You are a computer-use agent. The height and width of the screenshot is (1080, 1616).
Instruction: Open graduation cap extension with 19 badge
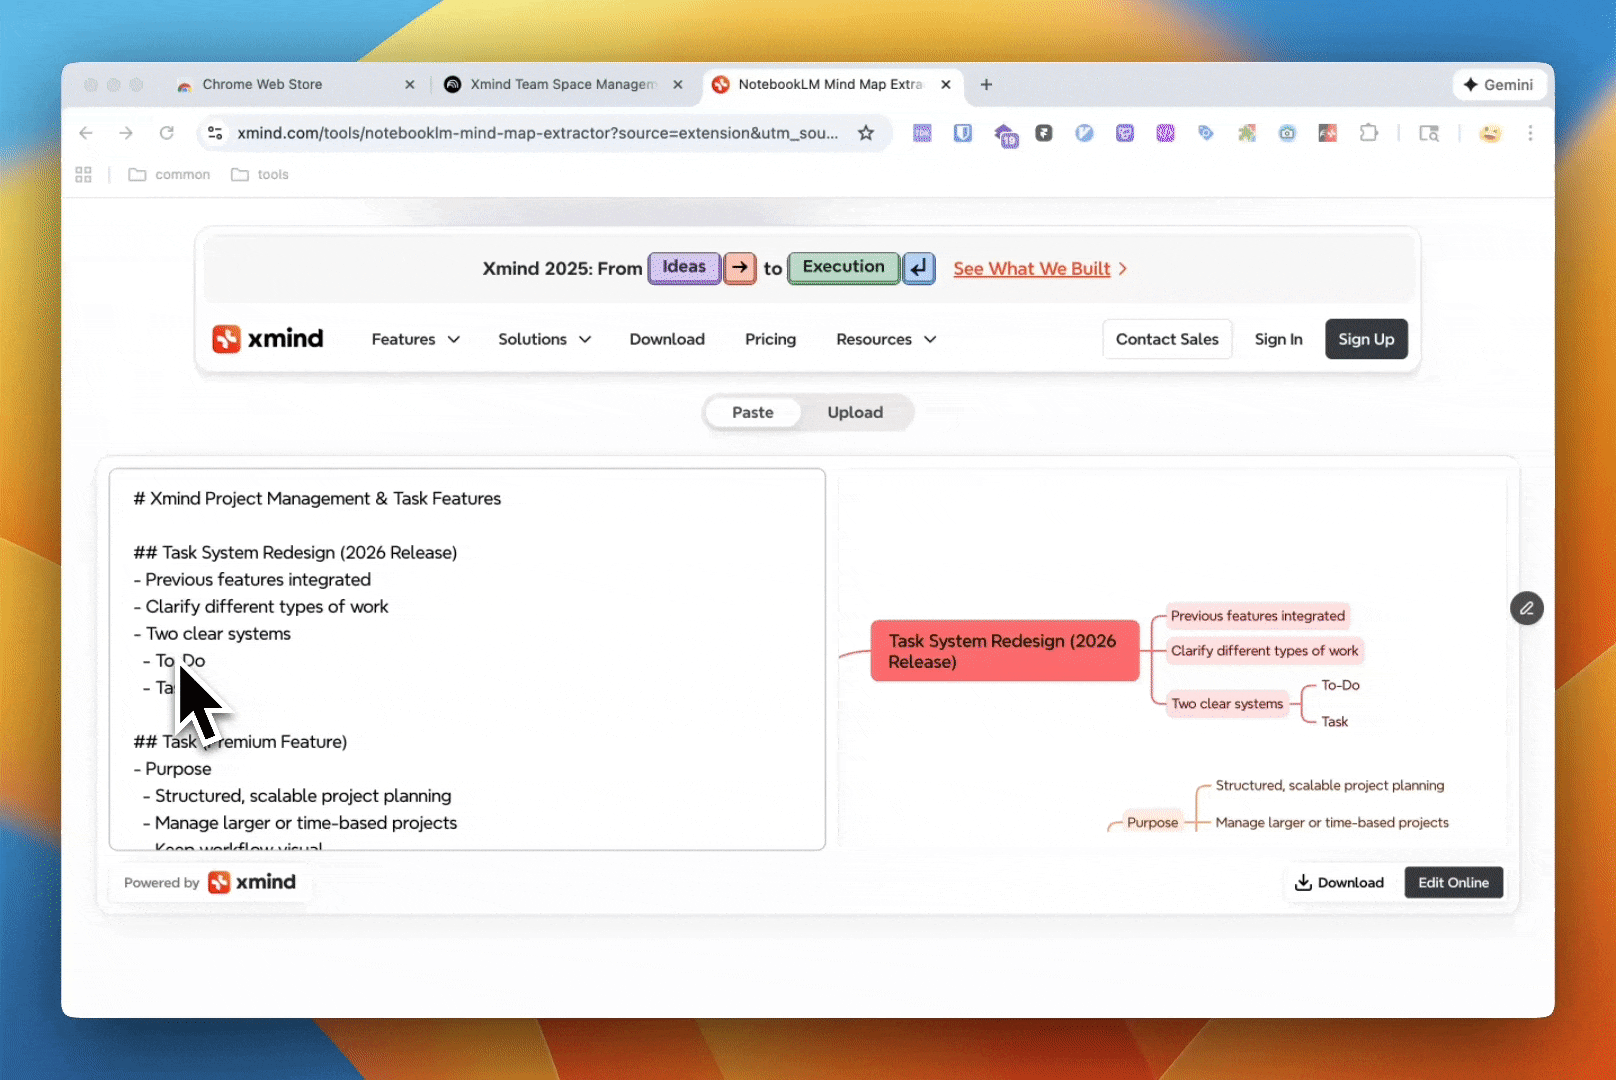point(1005,134)
